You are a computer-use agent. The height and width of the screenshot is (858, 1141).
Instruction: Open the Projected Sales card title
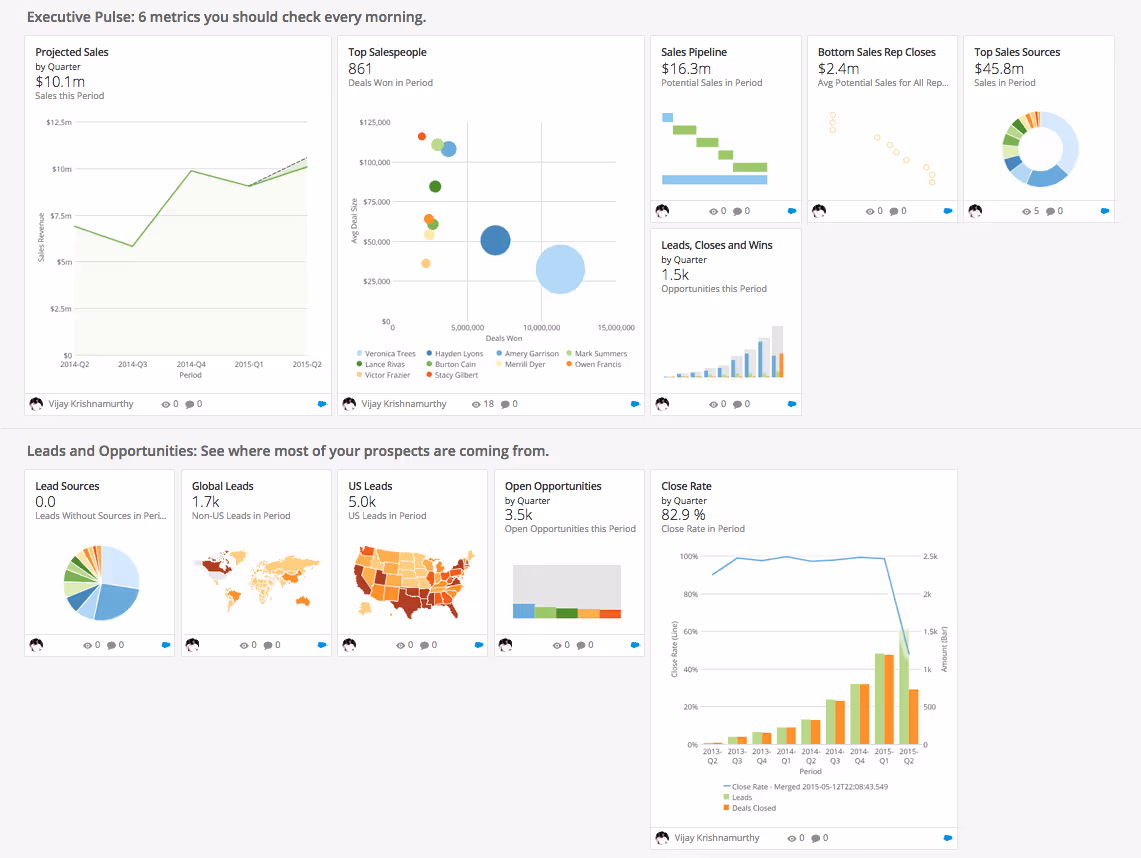(71, 52)
